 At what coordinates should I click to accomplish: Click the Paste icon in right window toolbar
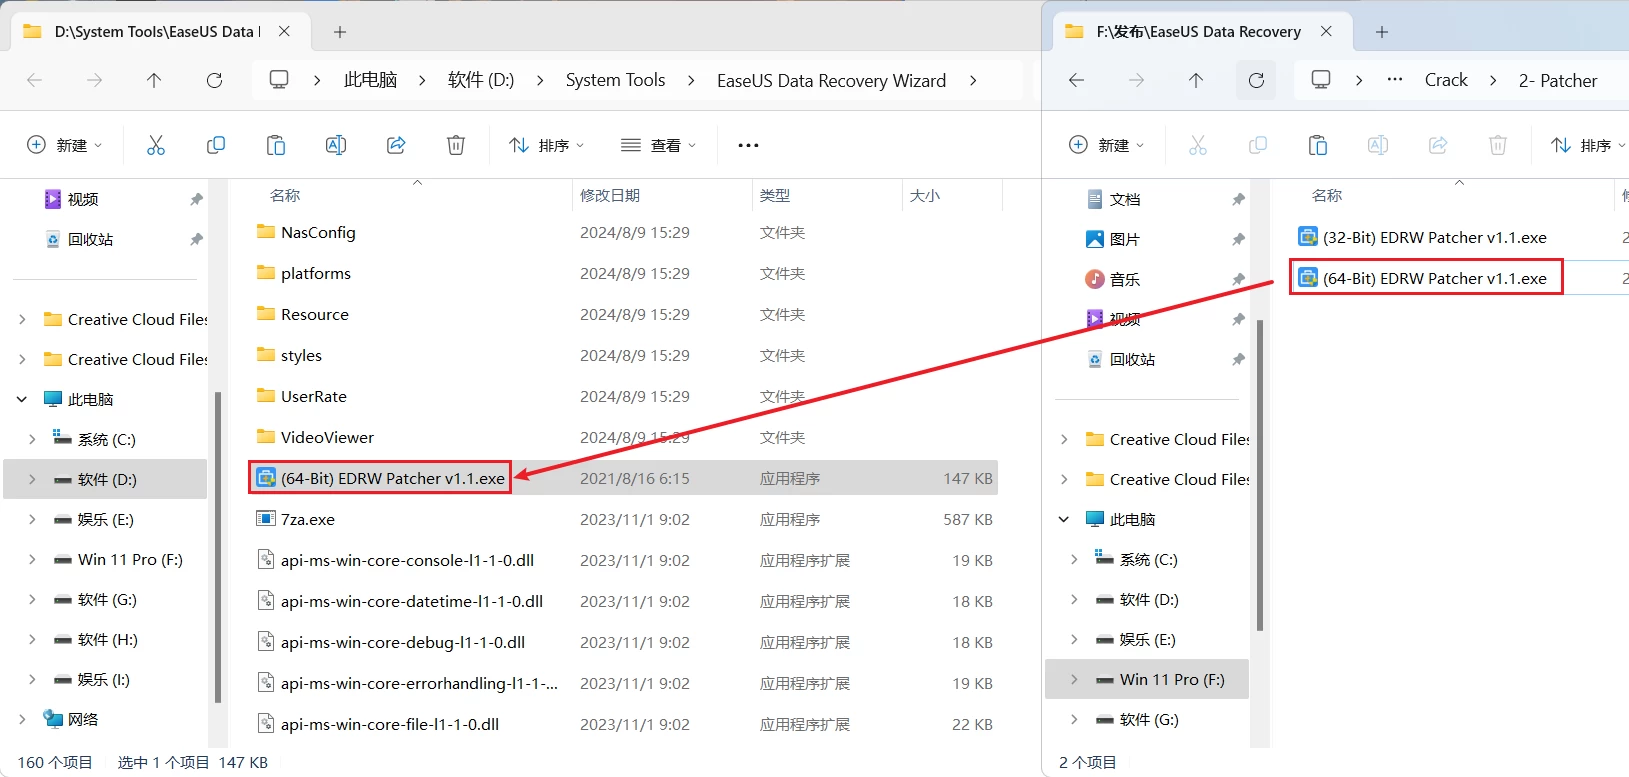tap(1318, 145)
